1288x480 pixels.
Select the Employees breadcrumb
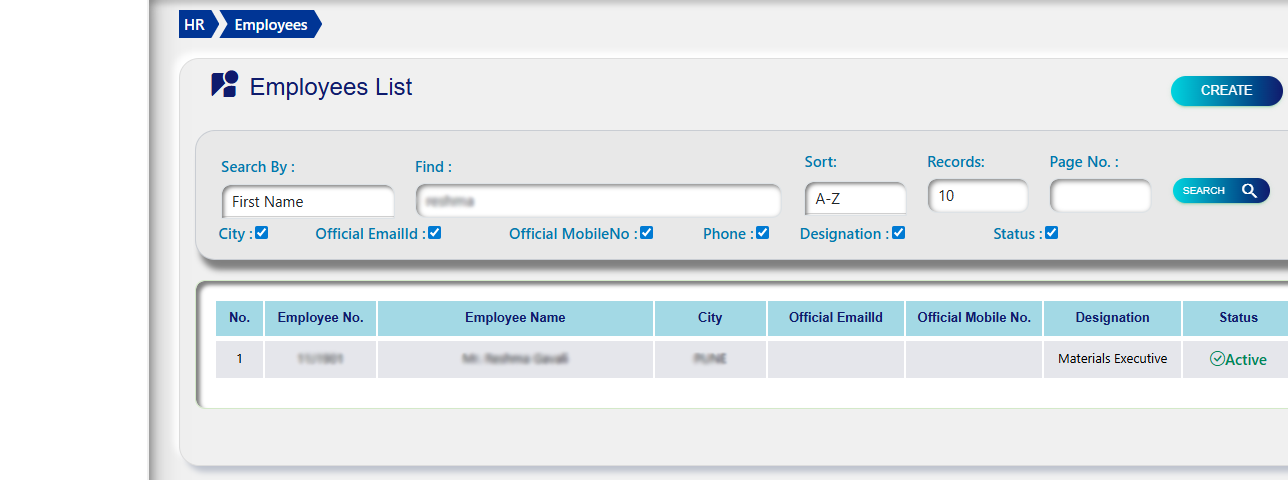click(270, 25)
